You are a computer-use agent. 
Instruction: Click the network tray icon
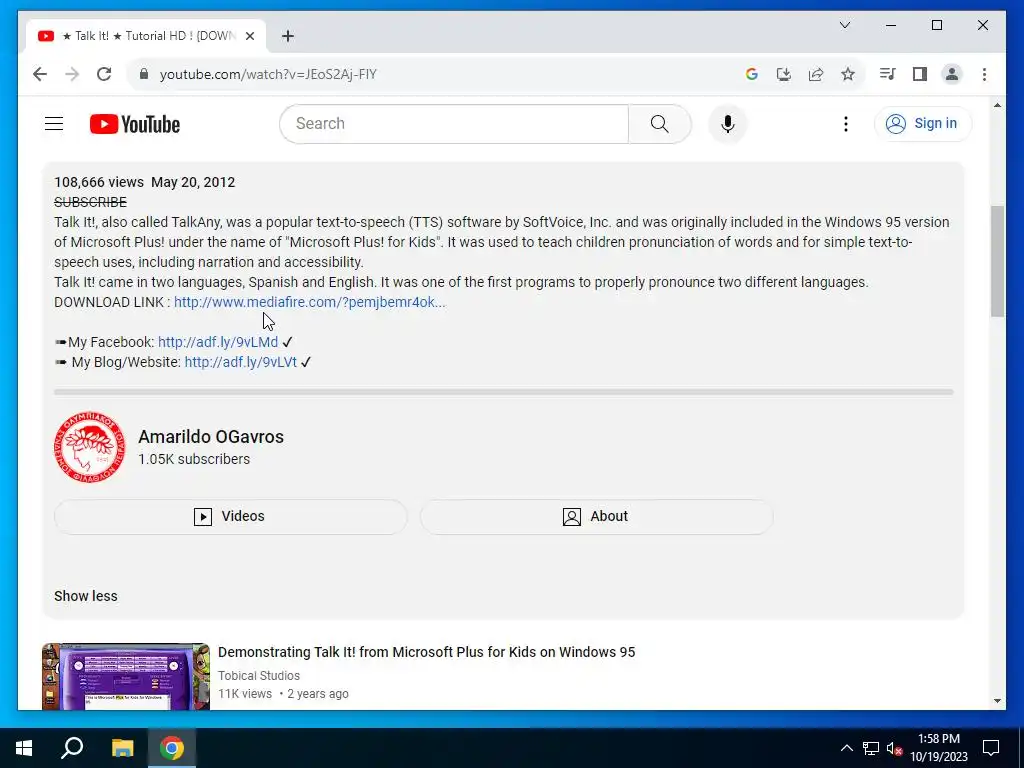[x=871, y=748]
